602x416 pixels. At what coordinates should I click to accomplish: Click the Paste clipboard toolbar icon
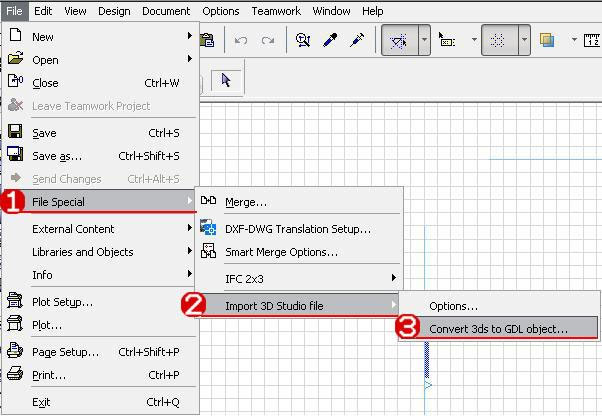click(x=207, y=40)
